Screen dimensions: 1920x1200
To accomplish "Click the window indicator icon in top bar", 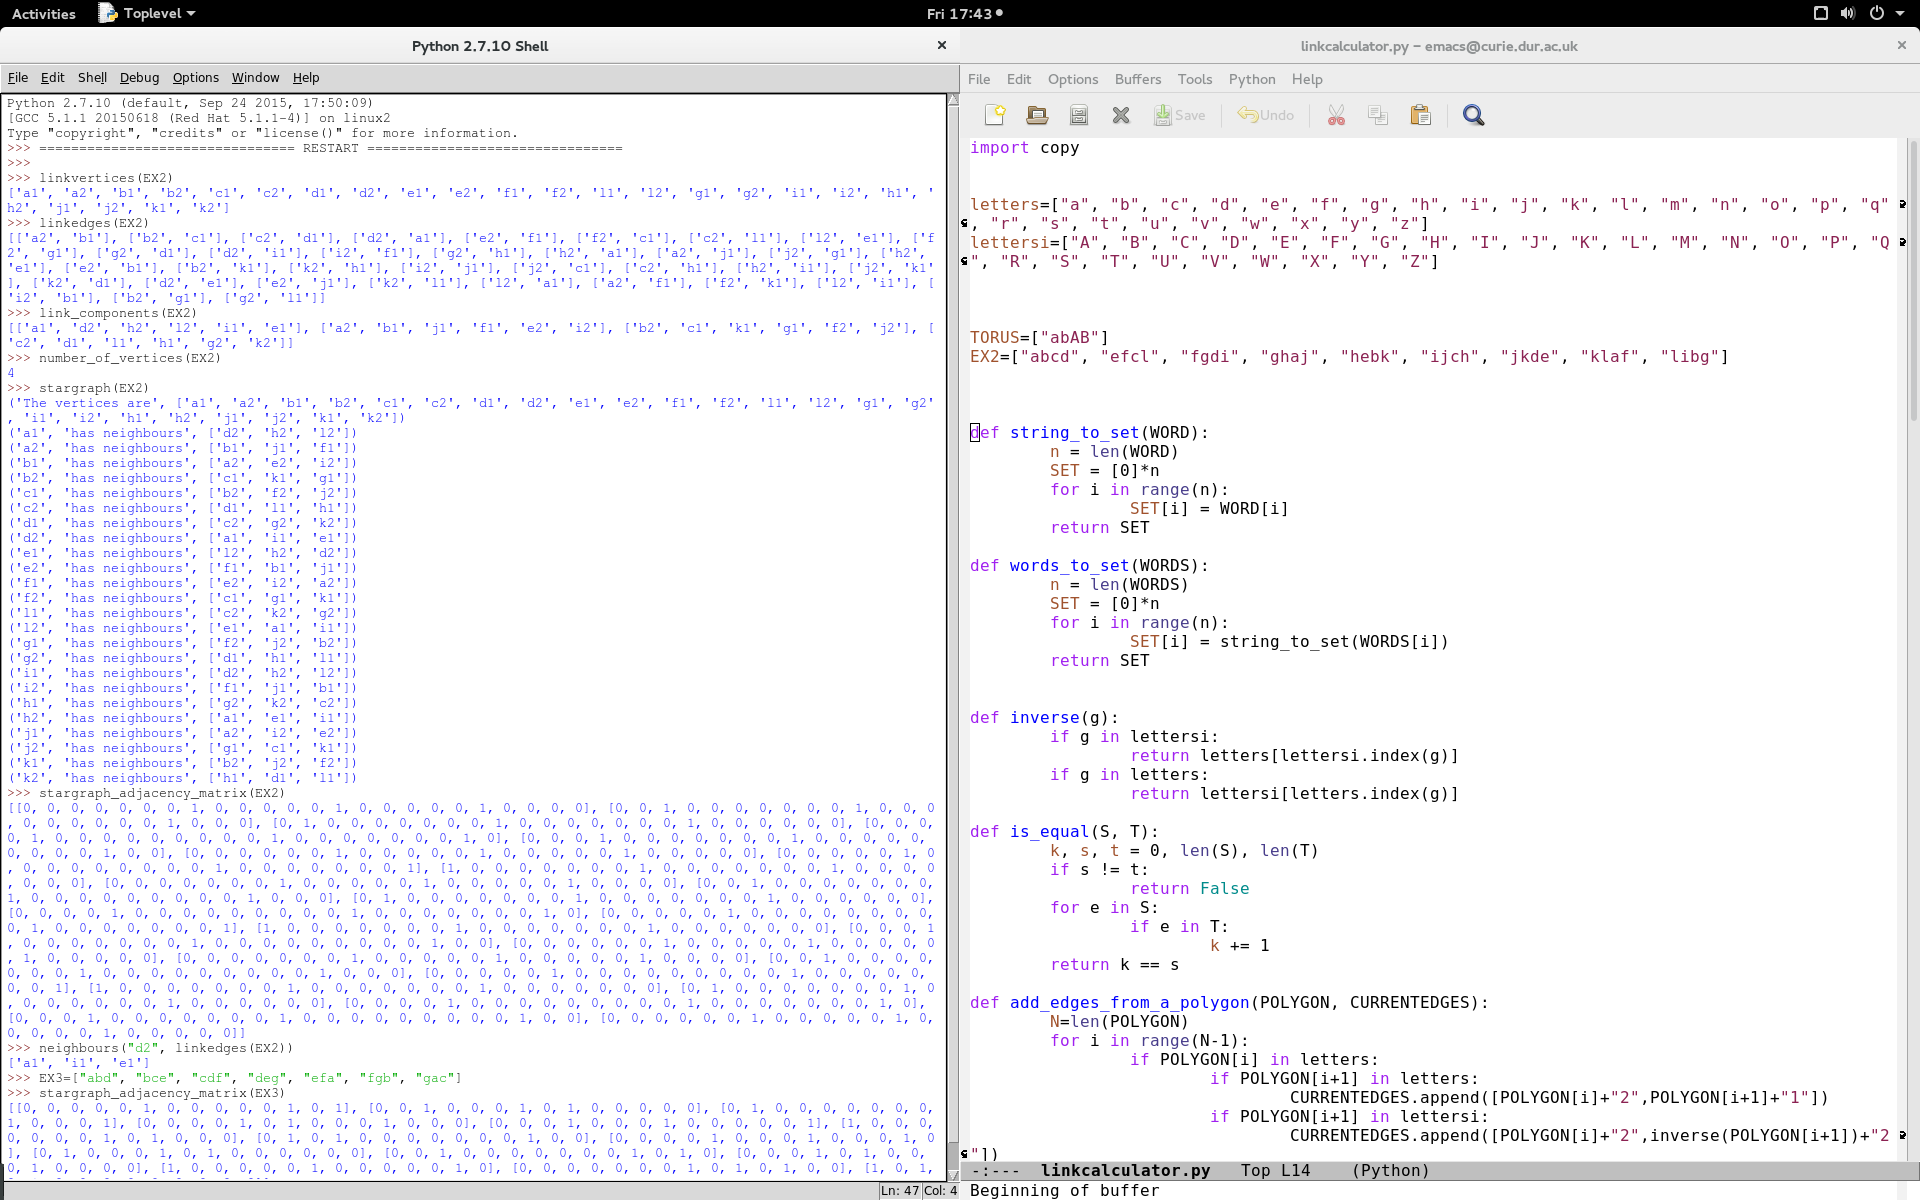I will pyautogui.click(x=1820, y=13).
